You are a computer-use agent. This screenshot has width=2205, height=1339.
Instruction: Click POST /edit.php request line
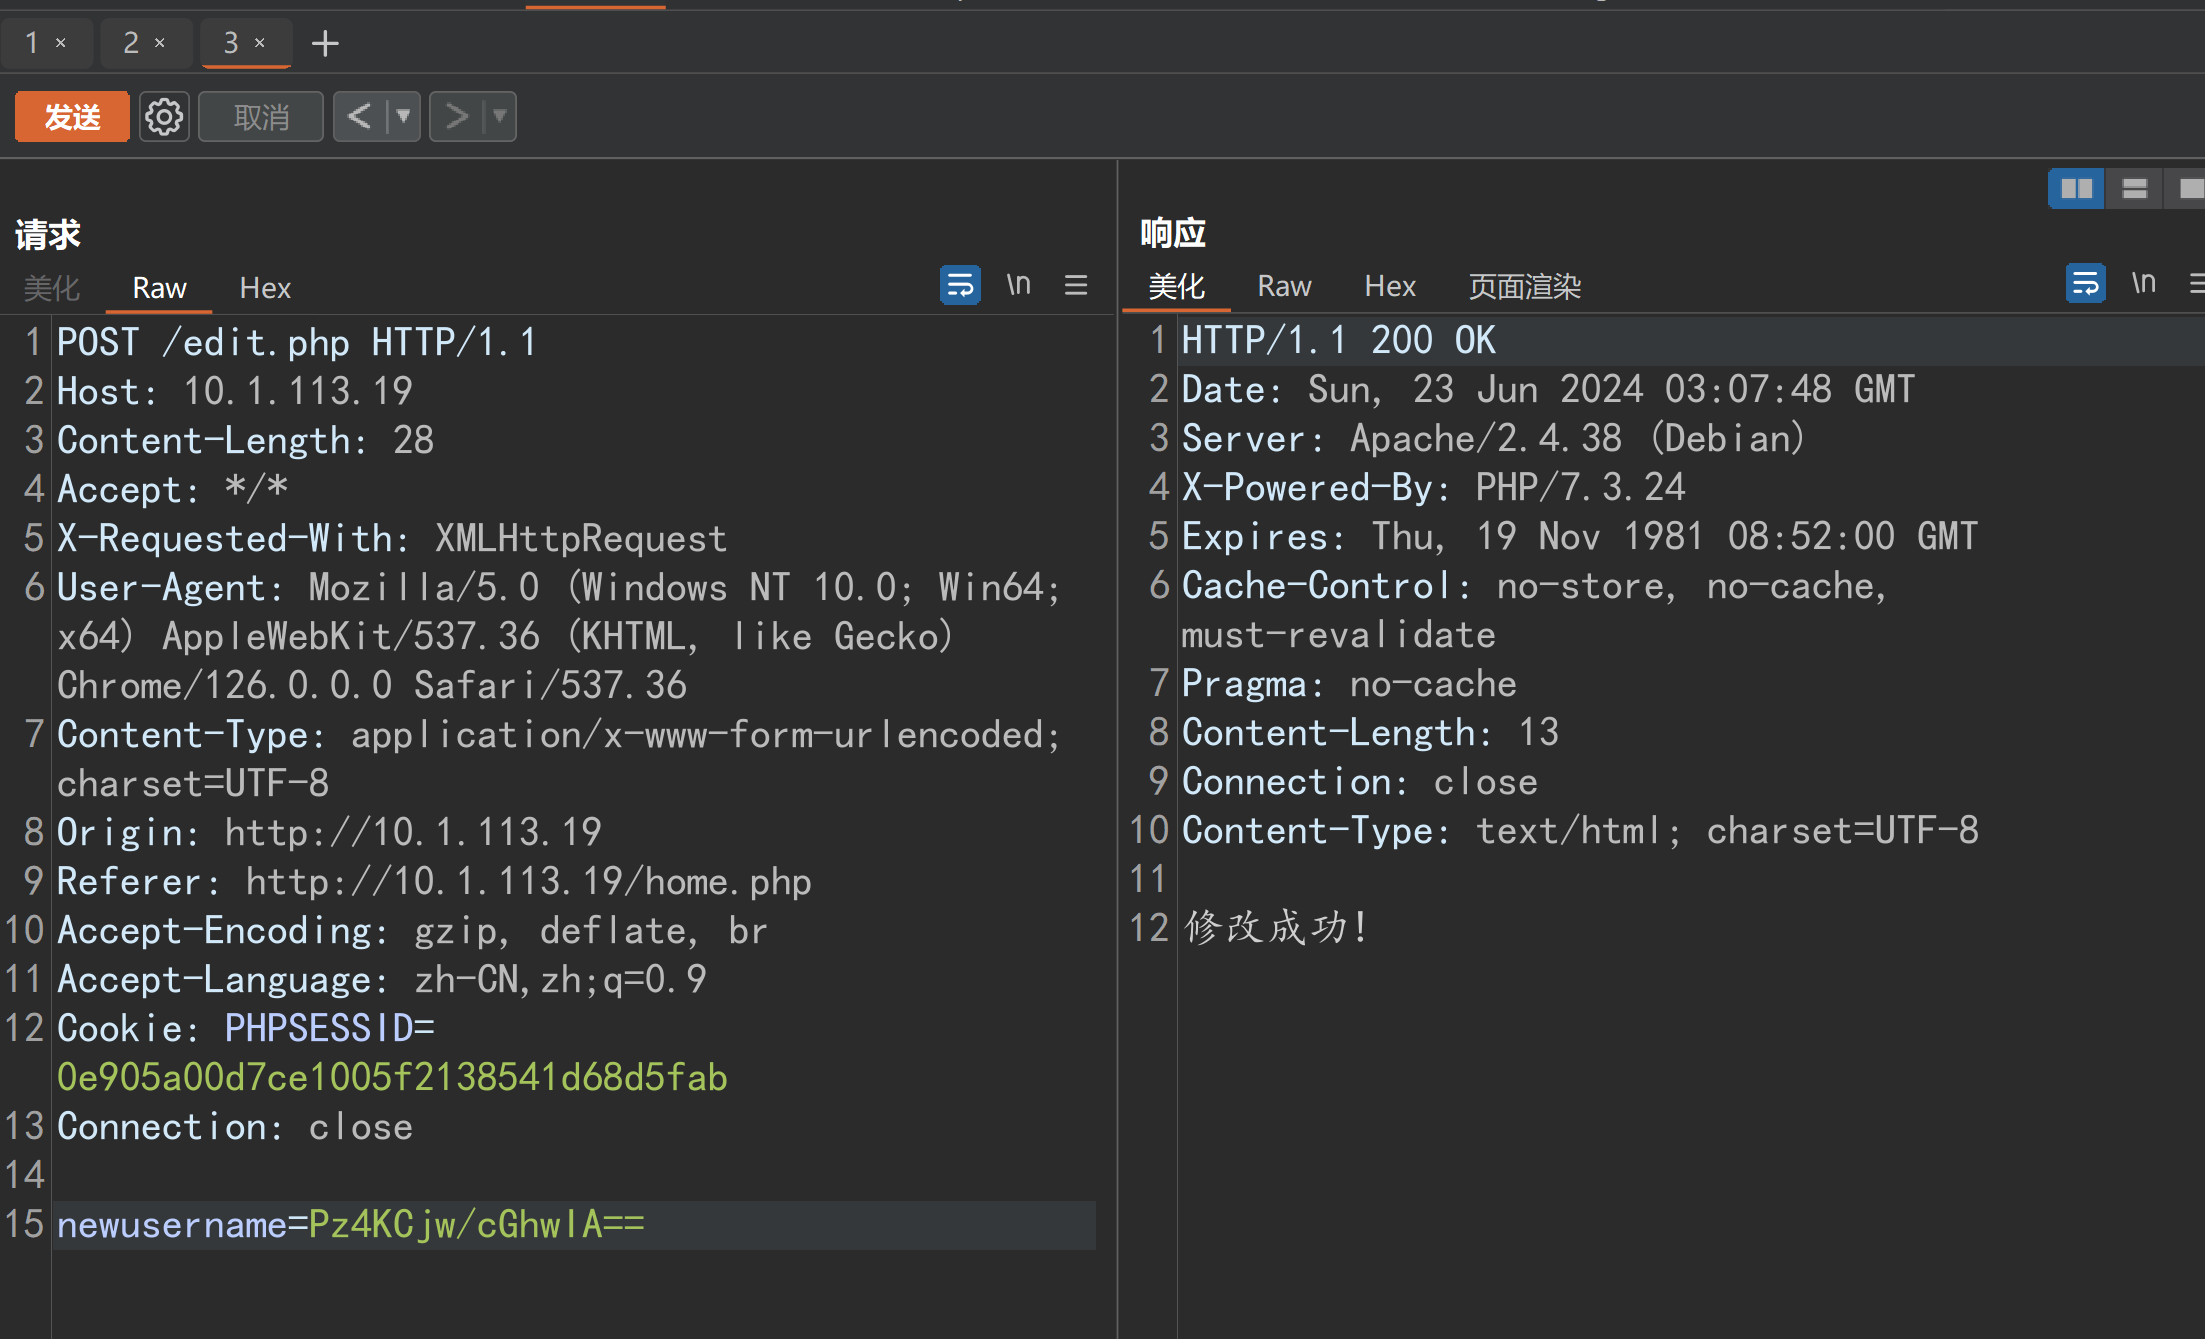[297, 342]
